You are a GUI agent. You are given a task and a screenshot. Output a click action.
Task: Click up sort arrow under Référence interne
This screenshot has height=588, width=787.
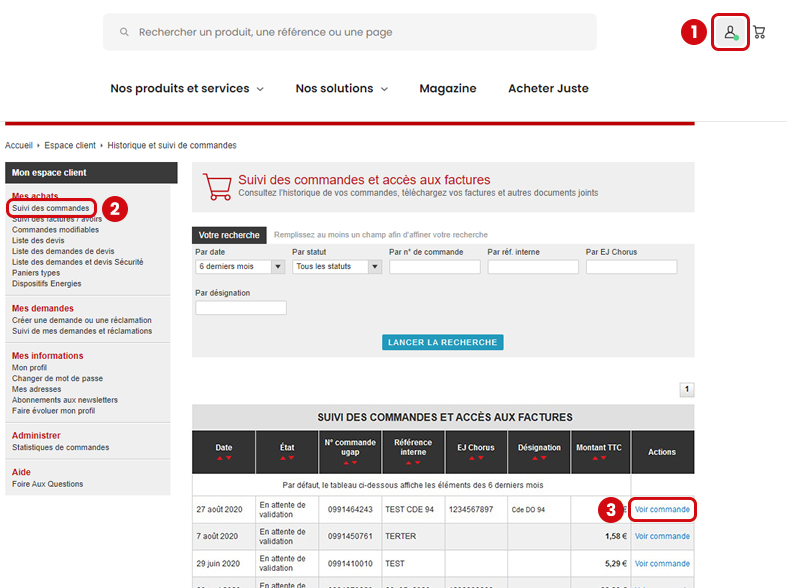tap(408, 463)
